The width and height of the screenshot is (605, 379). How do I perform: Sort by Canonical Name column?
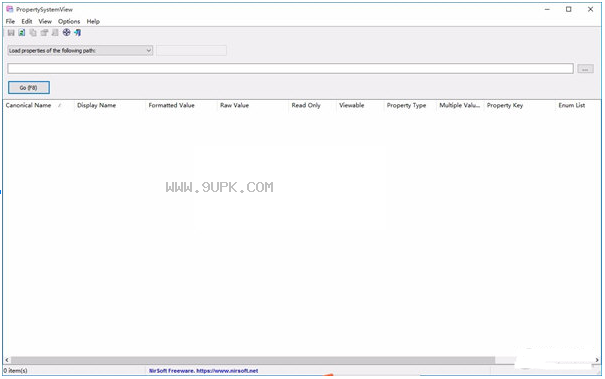point(38,105)
